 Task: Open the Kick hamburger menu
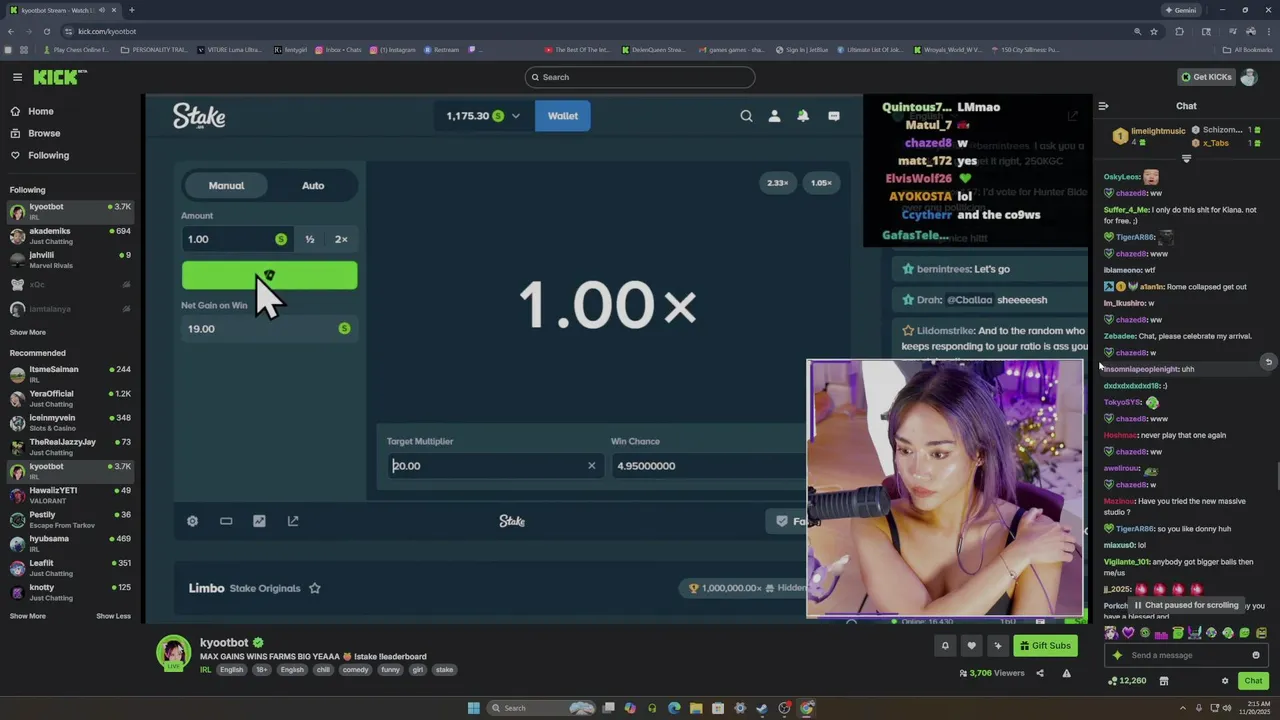click(x=17, y=77)
